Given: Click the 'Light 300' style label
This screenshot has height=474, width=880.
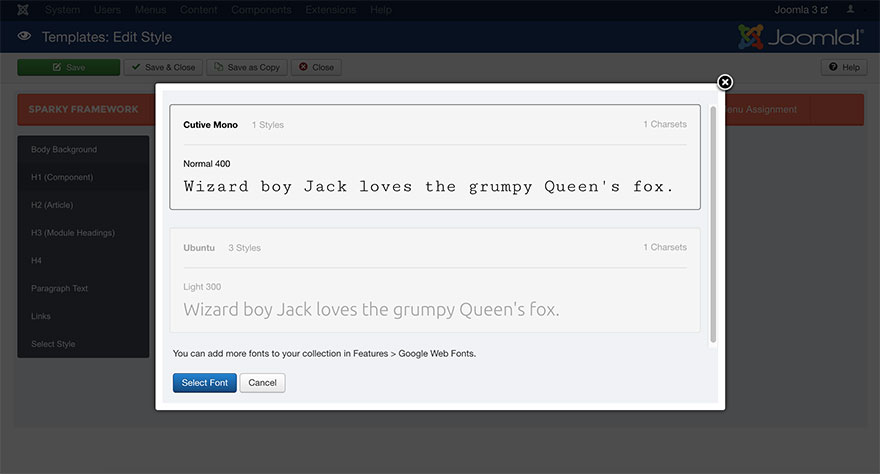Looking at the screenshot, I should (x=202, y=287).
